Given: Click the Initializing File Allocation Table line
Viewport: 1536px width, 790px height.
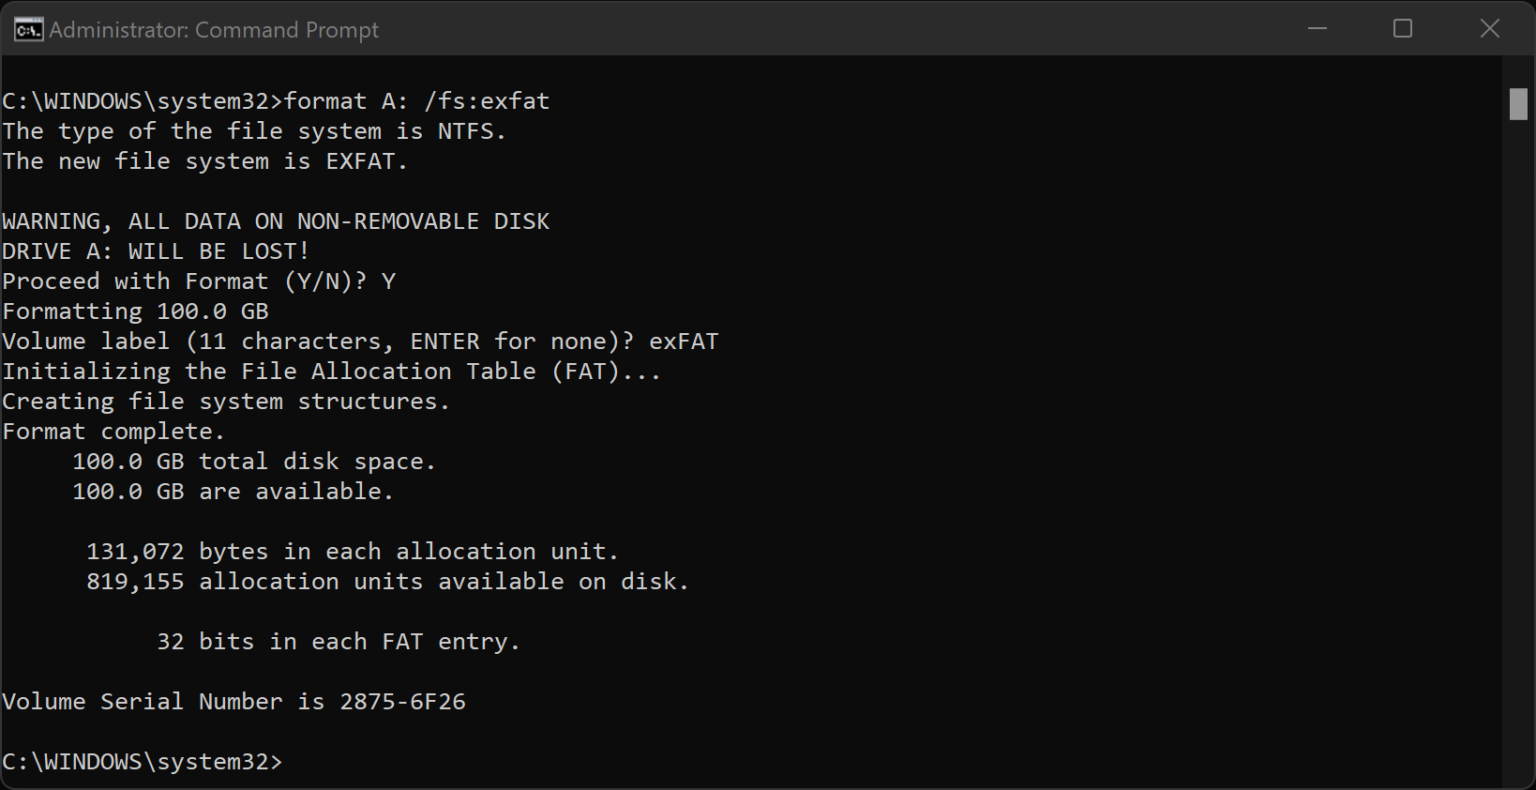Looking at the screenshot, I should 330,370.
